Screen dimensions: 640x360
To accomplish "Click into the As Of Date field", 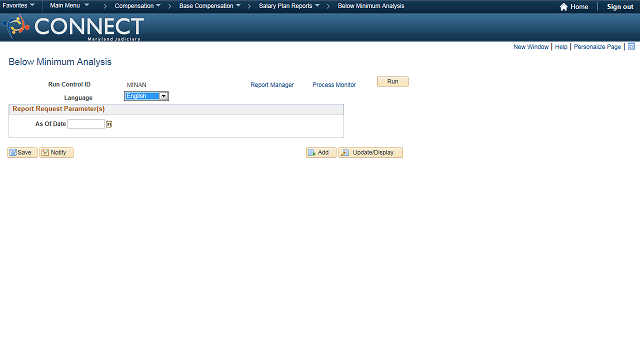I will tap(86, 124).
